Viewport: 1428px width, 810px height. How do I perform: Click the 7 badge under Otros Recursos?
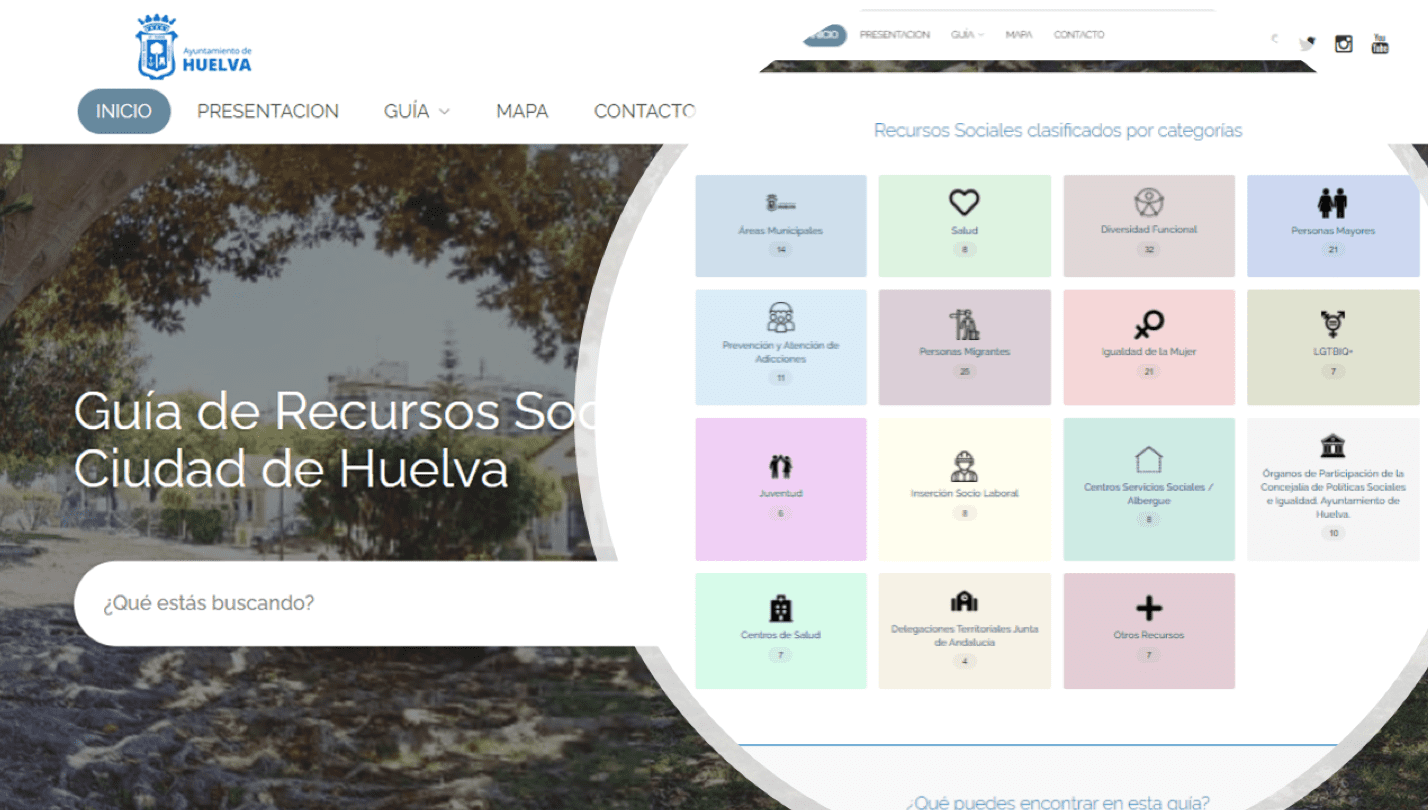pos(1149,655)
